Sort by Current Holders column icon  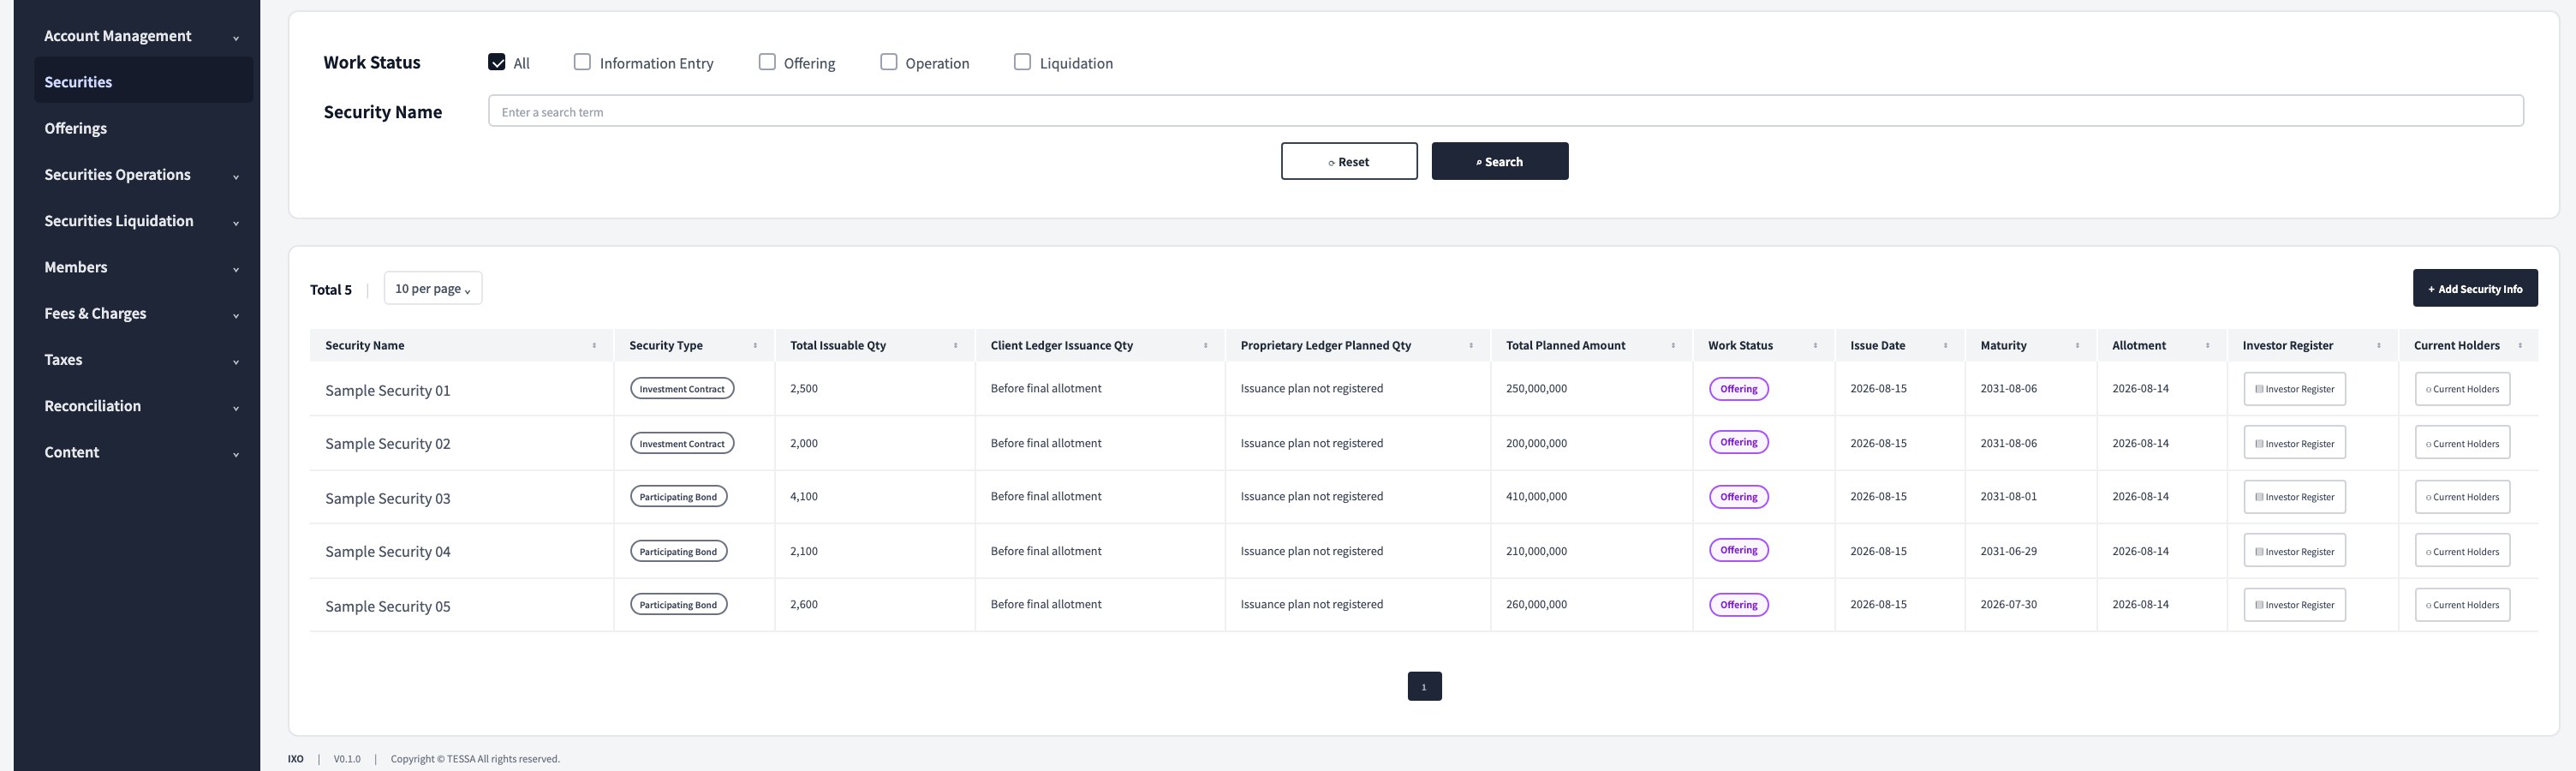(x=2520, y=346)
